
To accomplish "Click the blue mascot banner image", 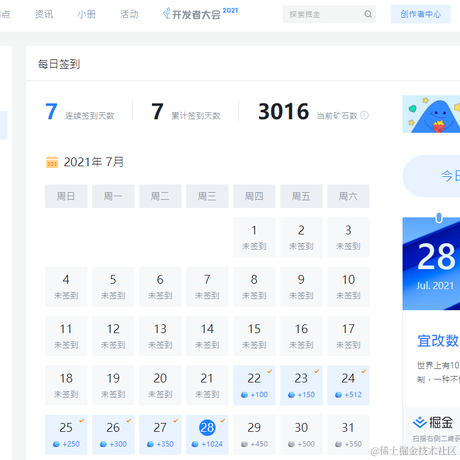I will click(431, 114).
